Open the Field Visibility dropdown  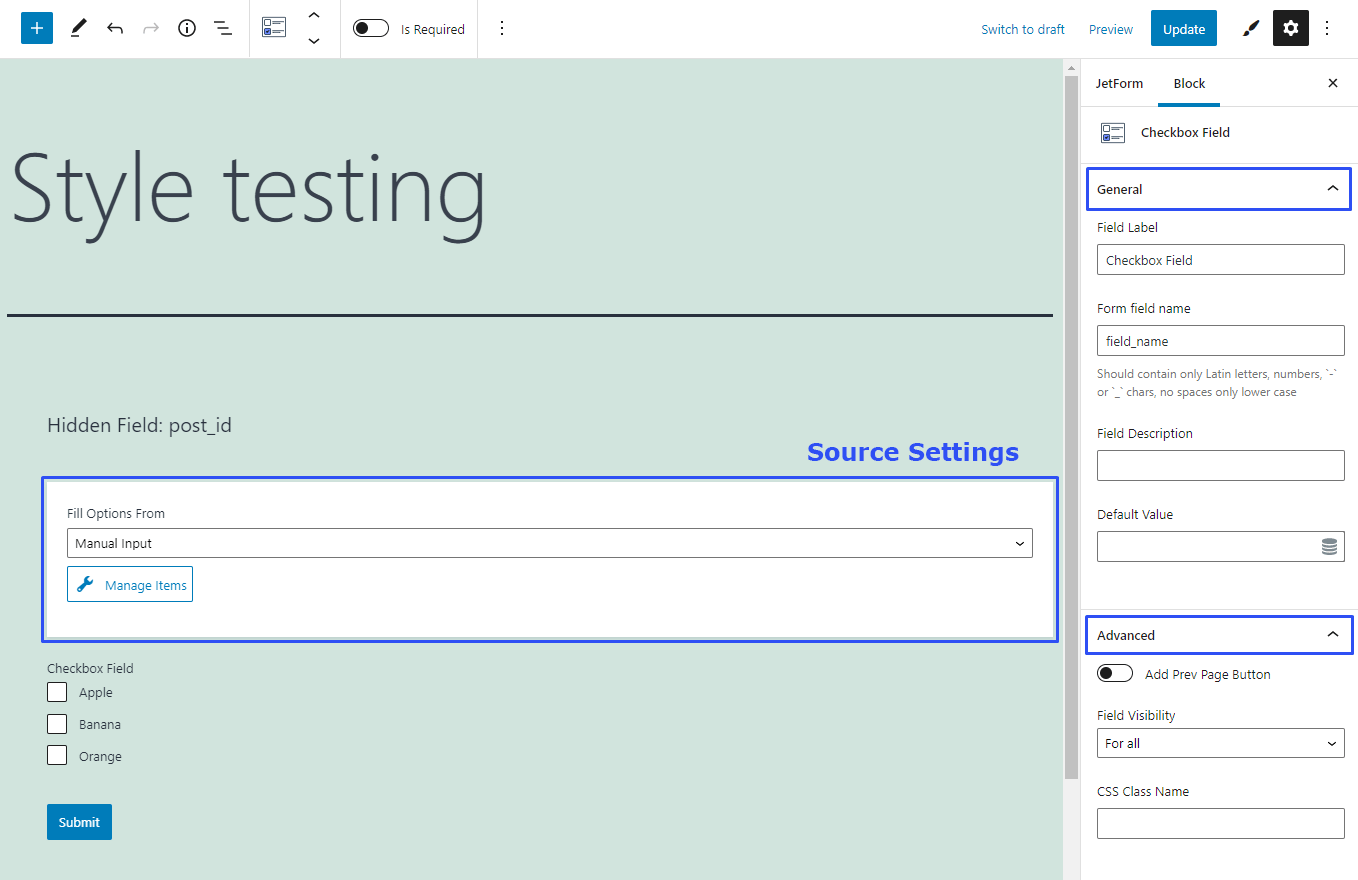coord(1219,743)
